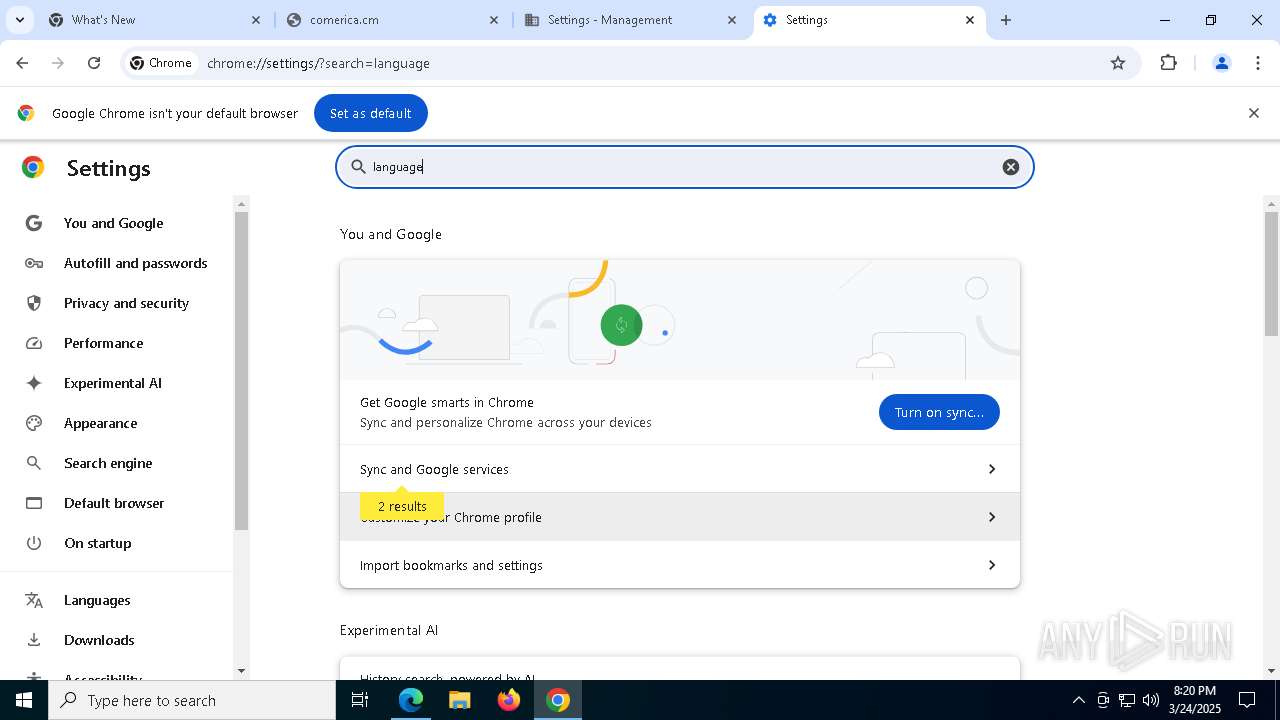Launch Firefox from taskbar
This screenshot has height=720, width=1280.
coord(508,700)
